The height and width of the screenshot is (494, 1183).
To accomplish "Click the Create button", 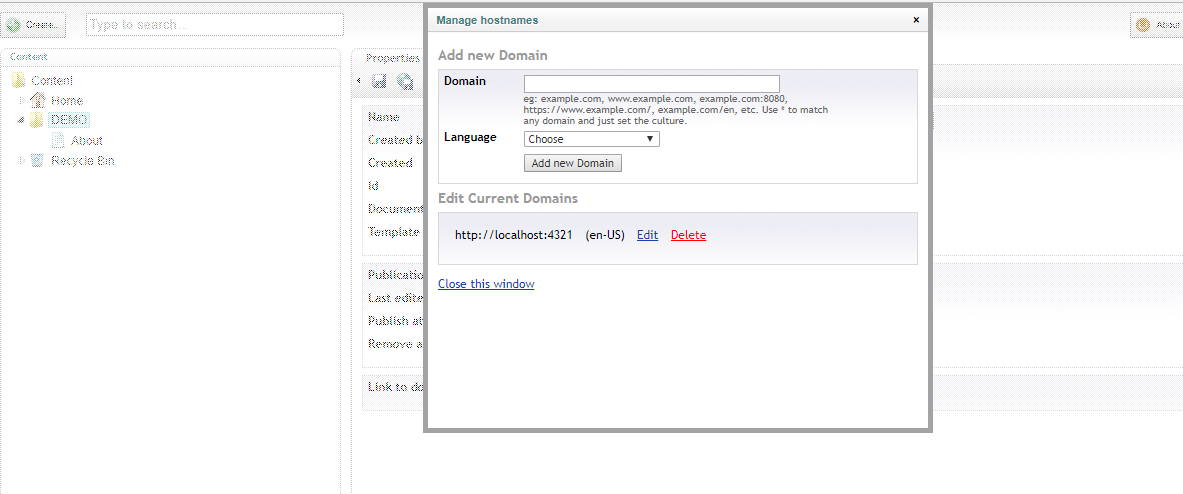I will [x=34, y=25].
